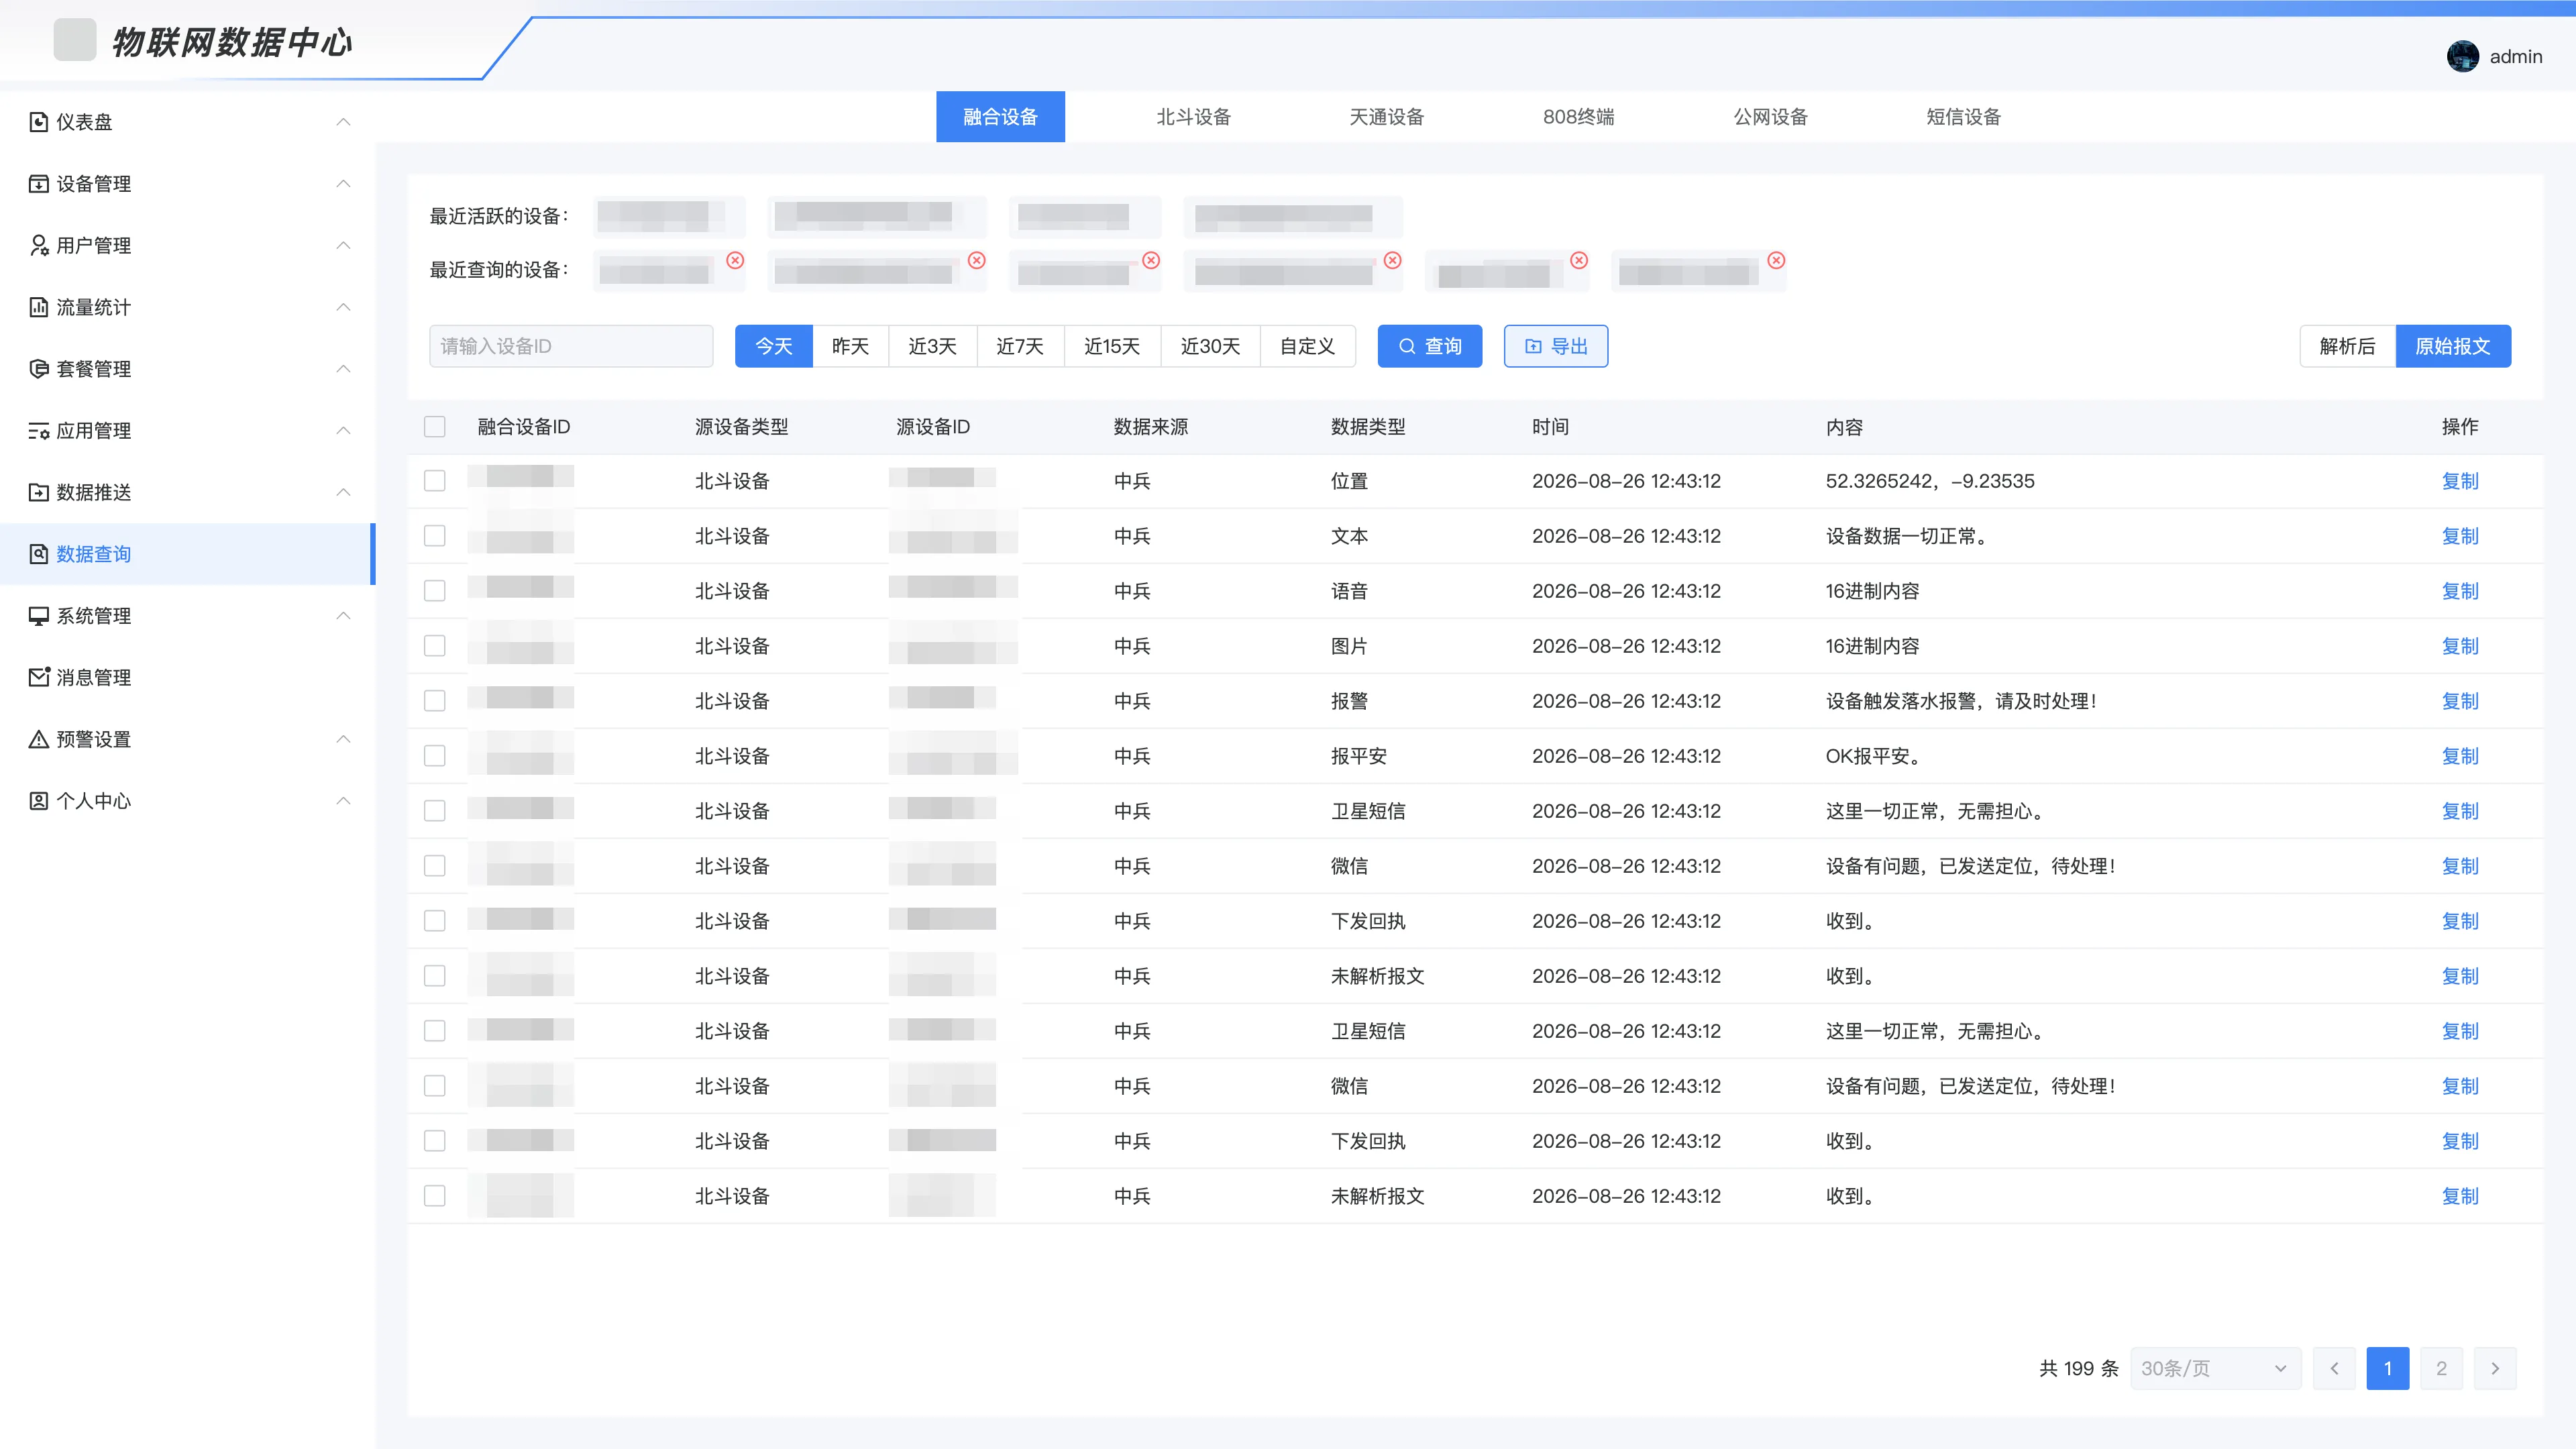This screenshot has height=1449, width=2576.
Task: Remove the third recently queried device tag
Action: pyautogui.click(x=1151, y=260)
